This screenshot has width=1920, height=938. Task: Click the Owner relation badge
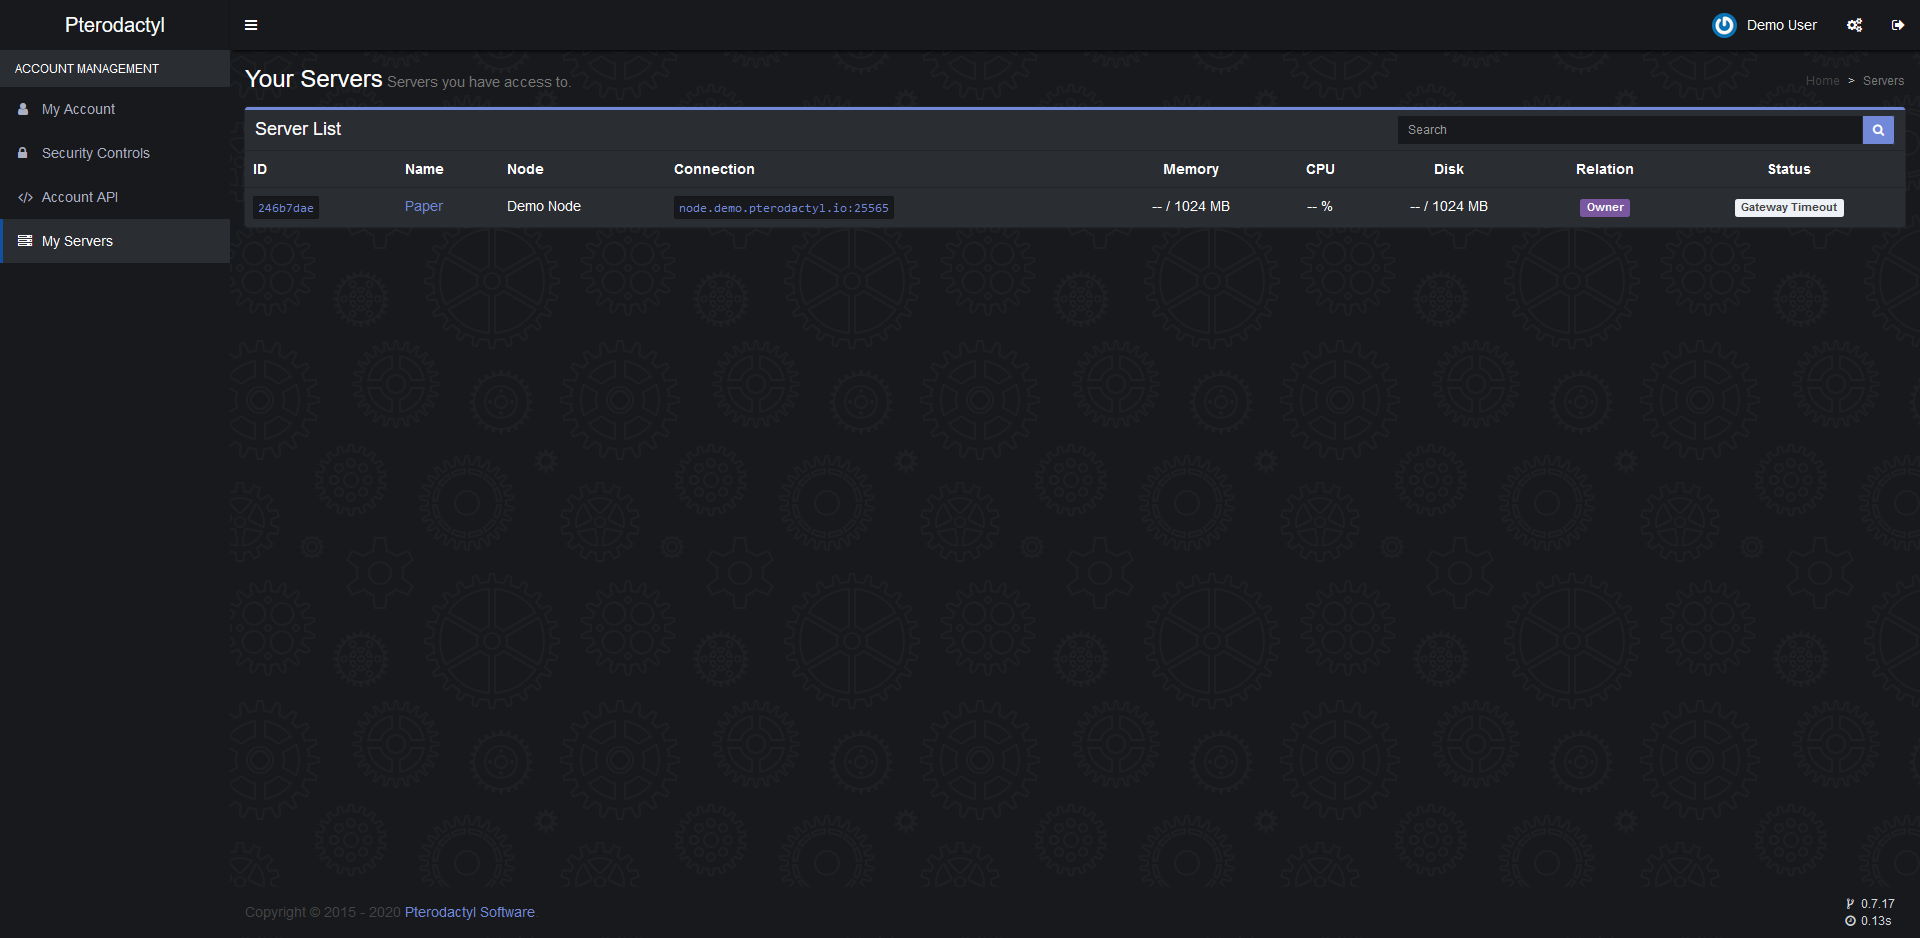click(1605, 208)
